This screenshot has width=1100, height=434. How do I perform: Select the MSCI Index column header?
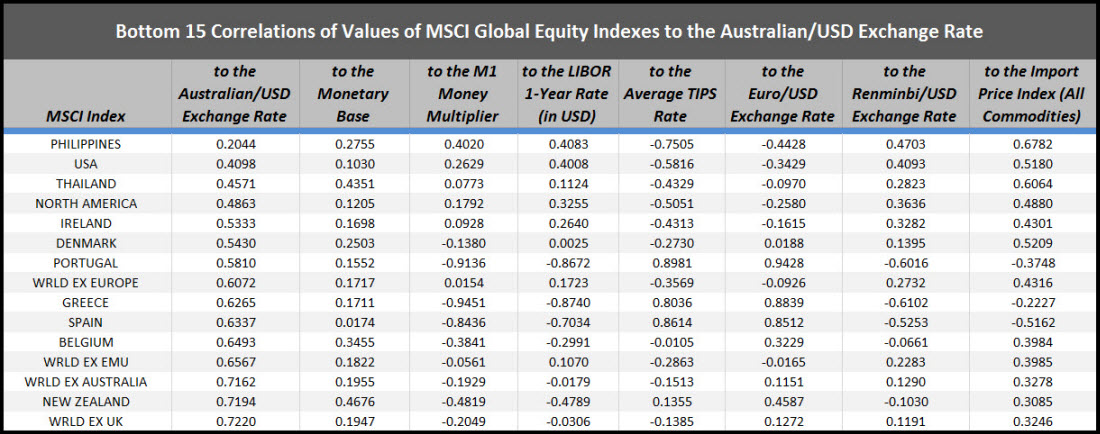point(86,116)
